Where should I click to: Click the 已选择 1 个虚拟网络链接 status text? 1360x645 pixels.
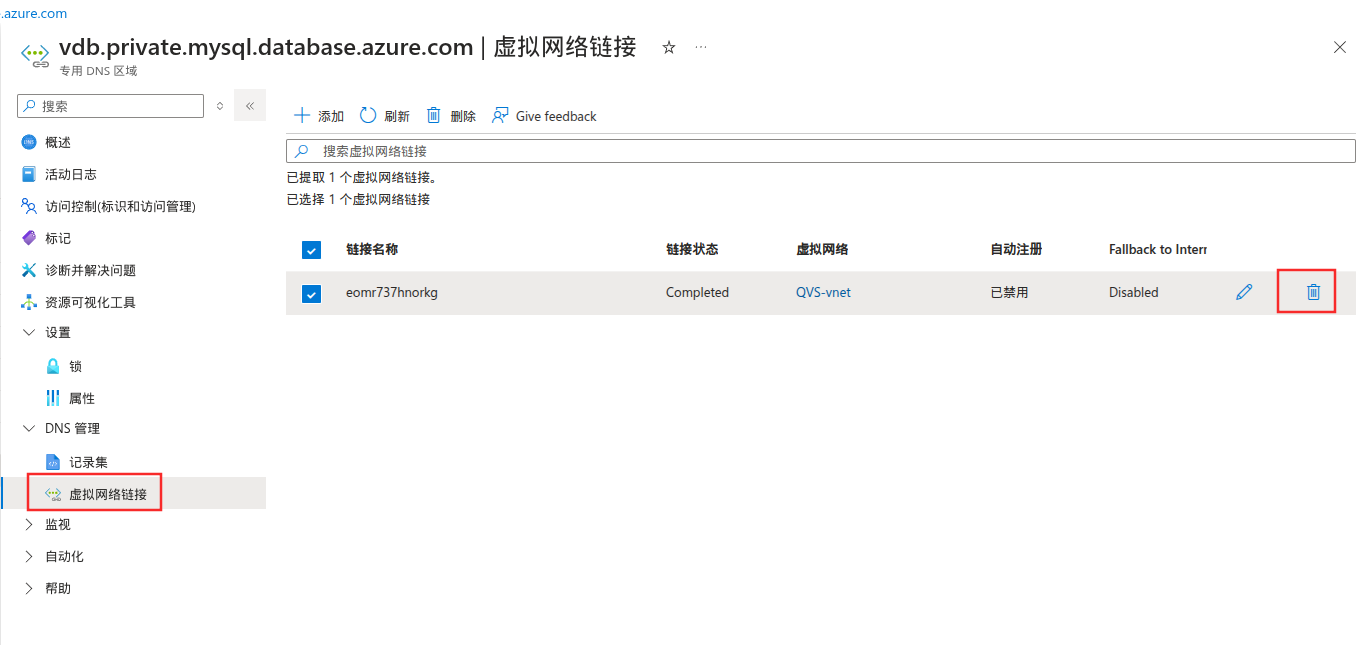click(358, 199)
